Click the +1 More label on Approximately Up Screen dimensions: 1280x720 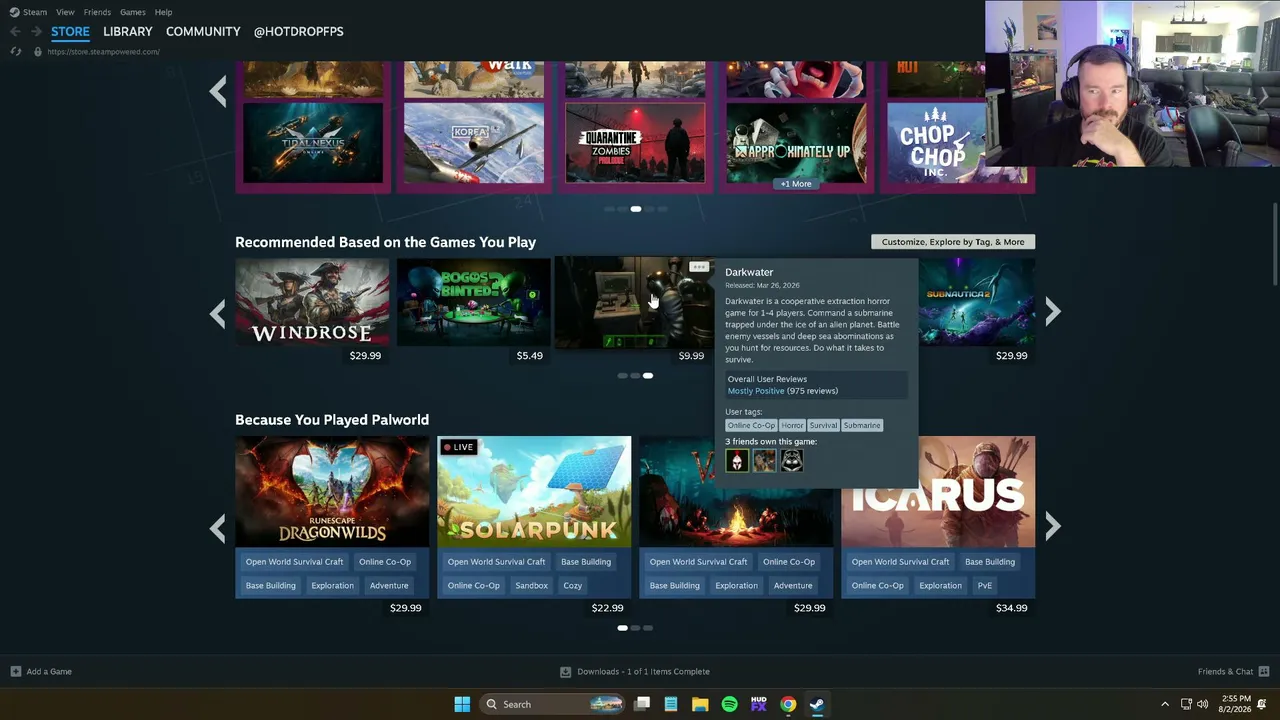point(796,184)
